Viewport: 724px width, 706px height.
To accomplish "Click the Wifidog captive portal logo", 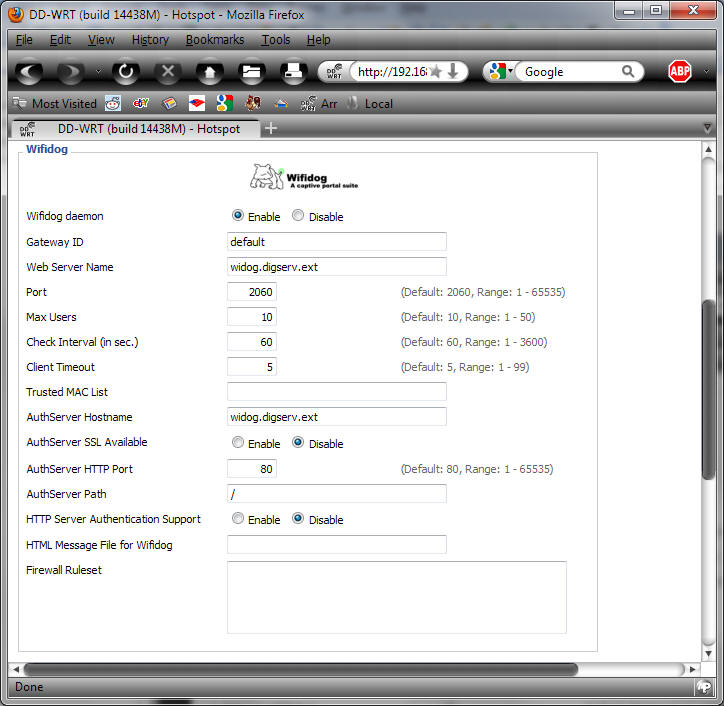I will [304, 177].
